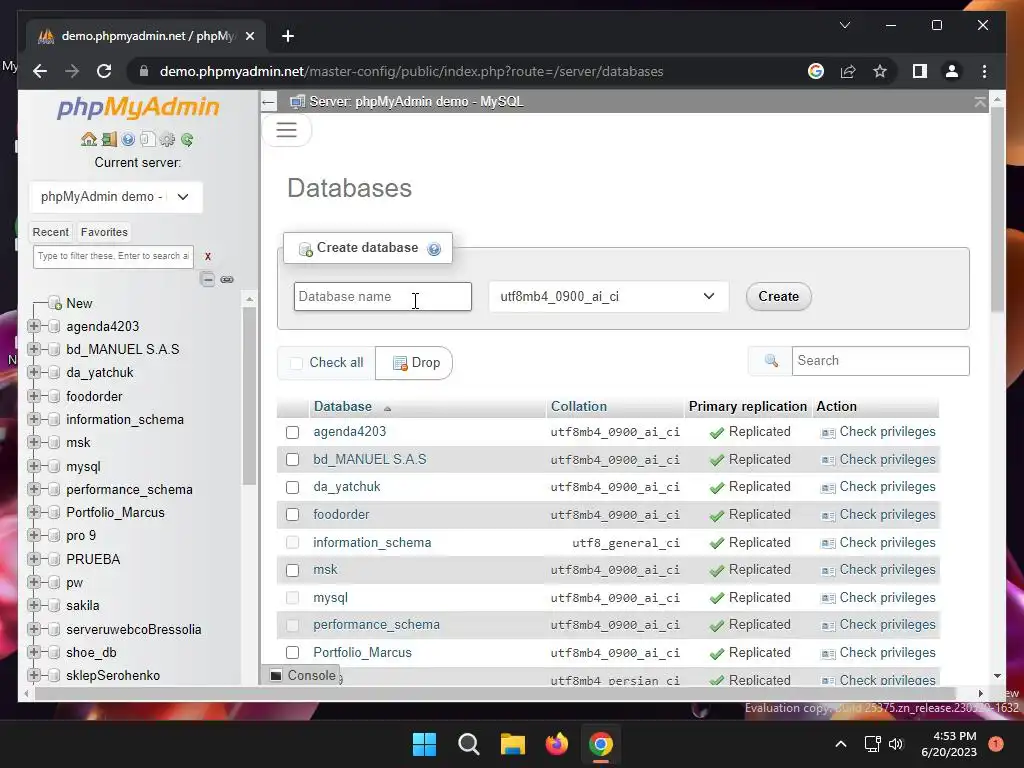Reload the browser page
This screenshot has width=1024, height=768.
point(104,71)
